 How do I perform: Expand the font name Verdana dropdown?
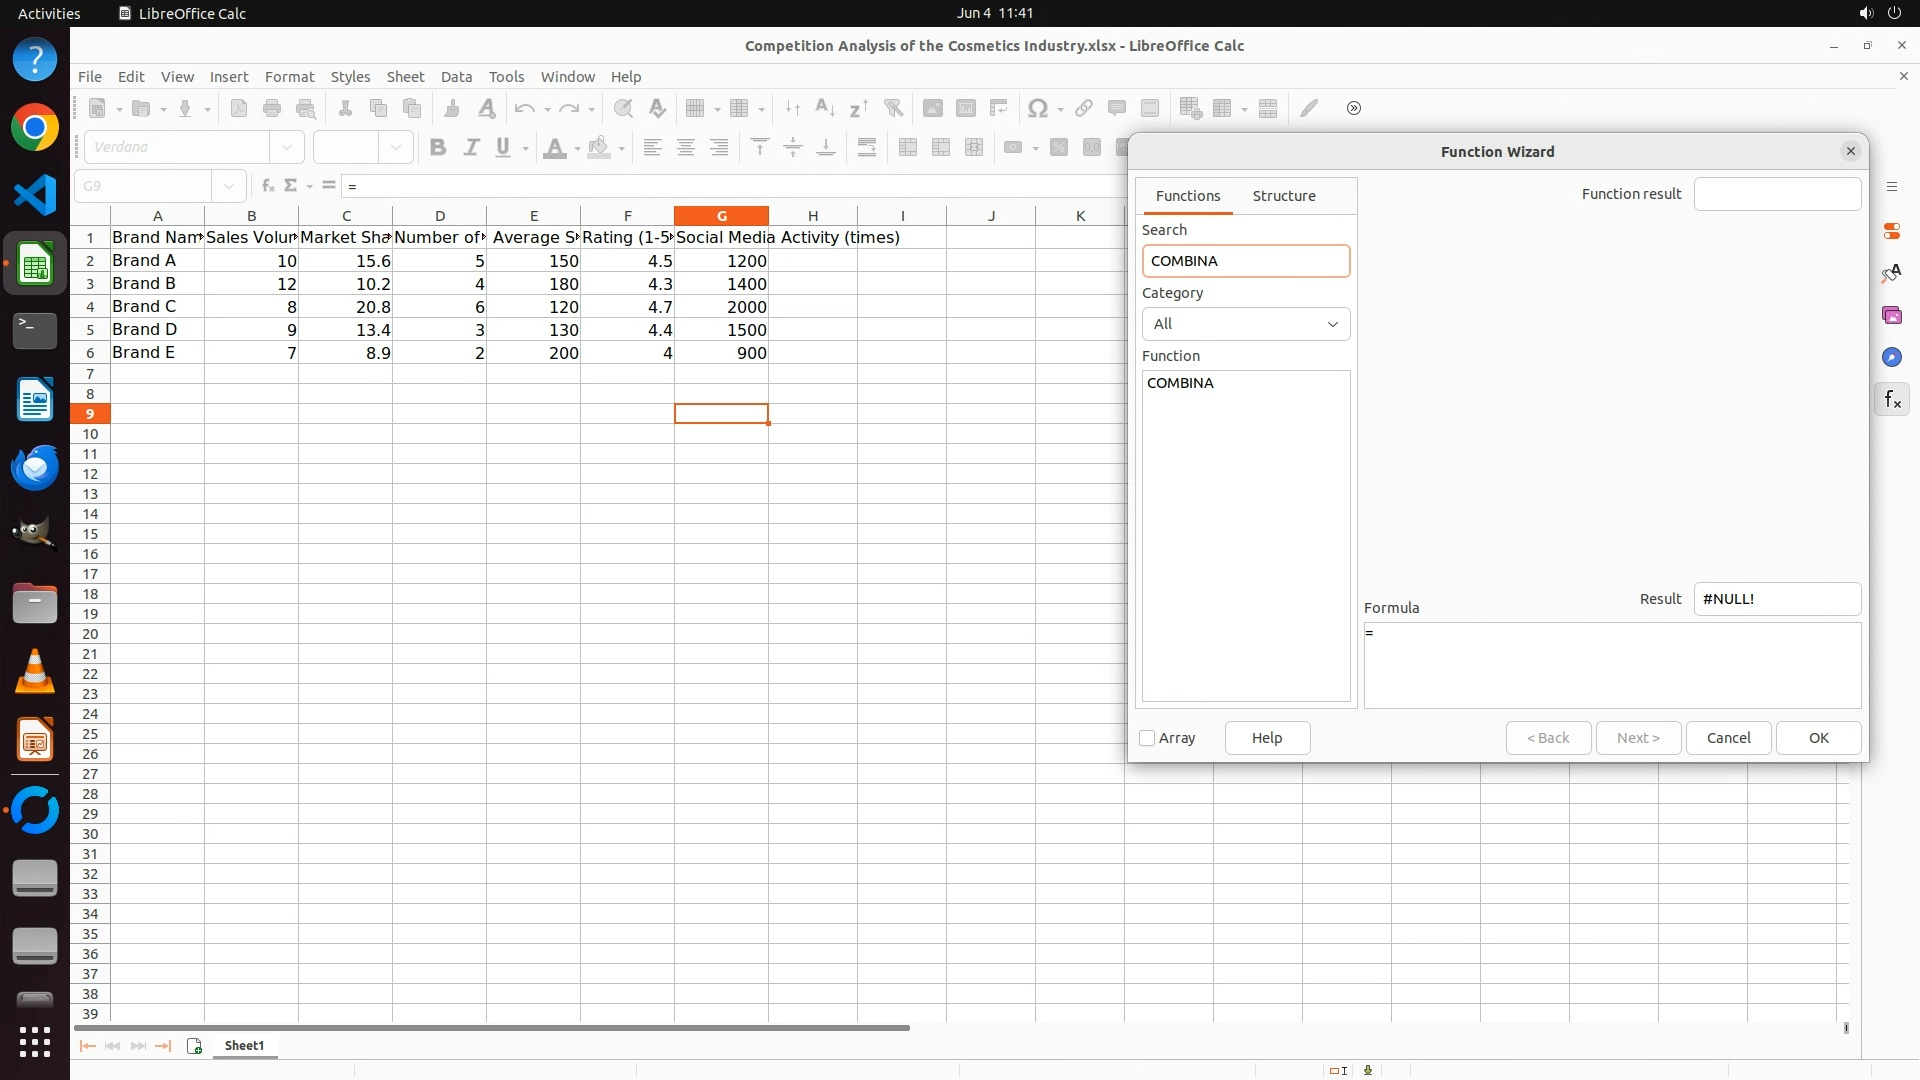click(x=287, y=147)
